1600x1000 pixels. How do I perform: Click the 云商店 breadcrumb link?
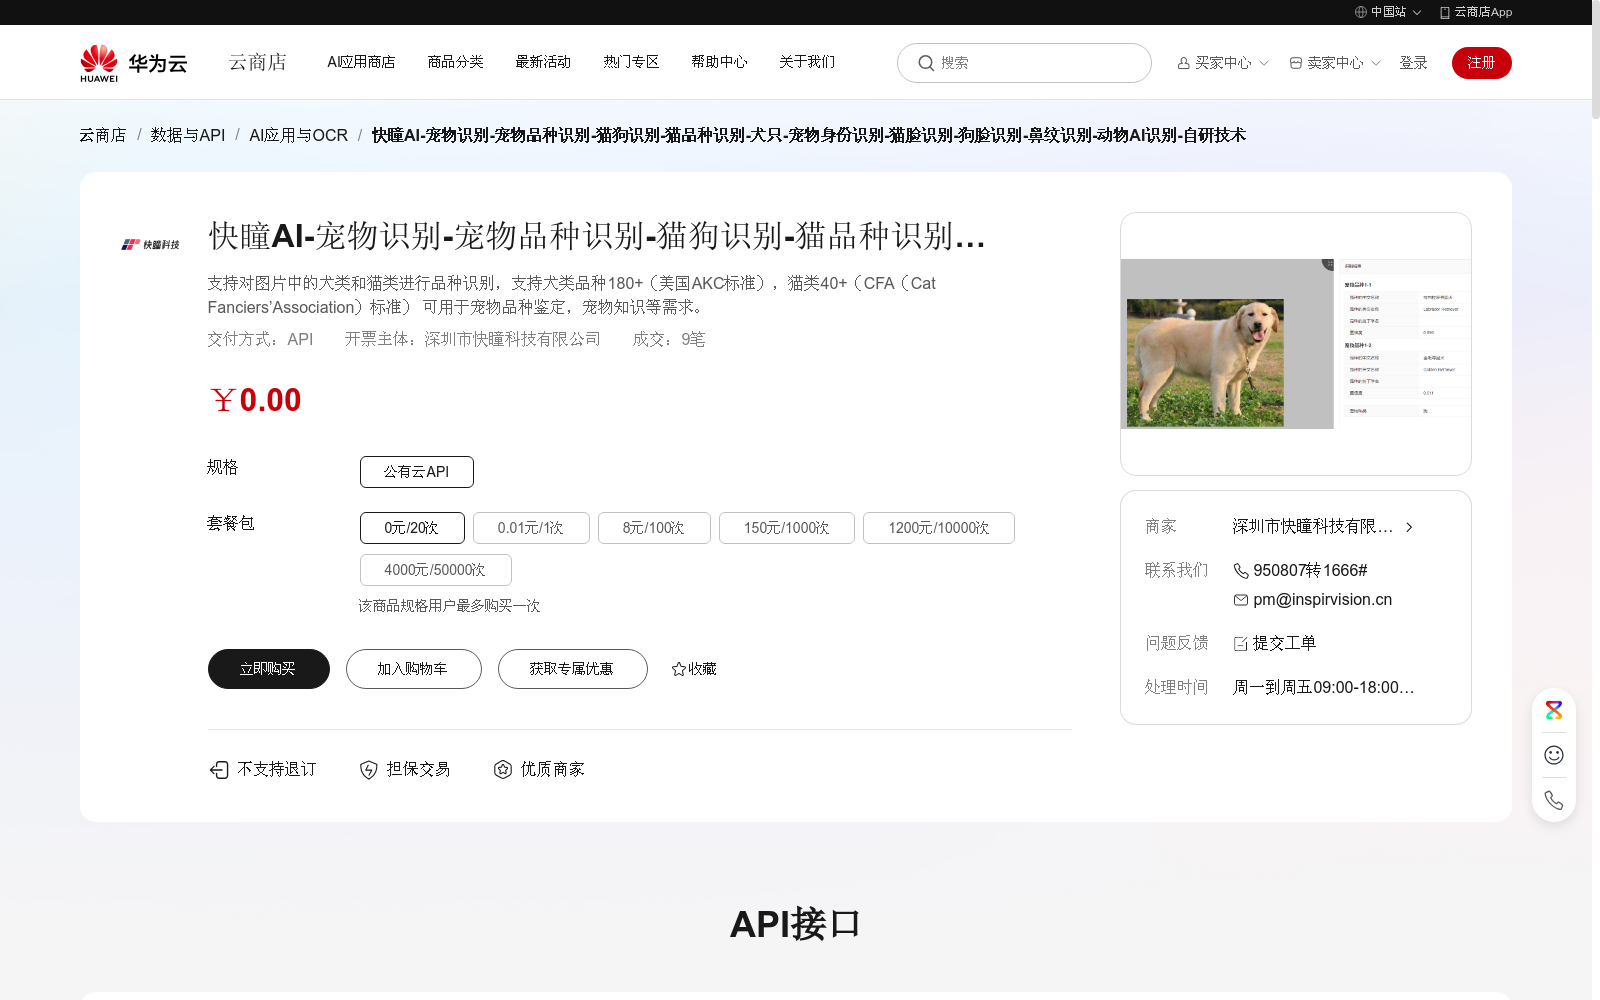[103, 135]
